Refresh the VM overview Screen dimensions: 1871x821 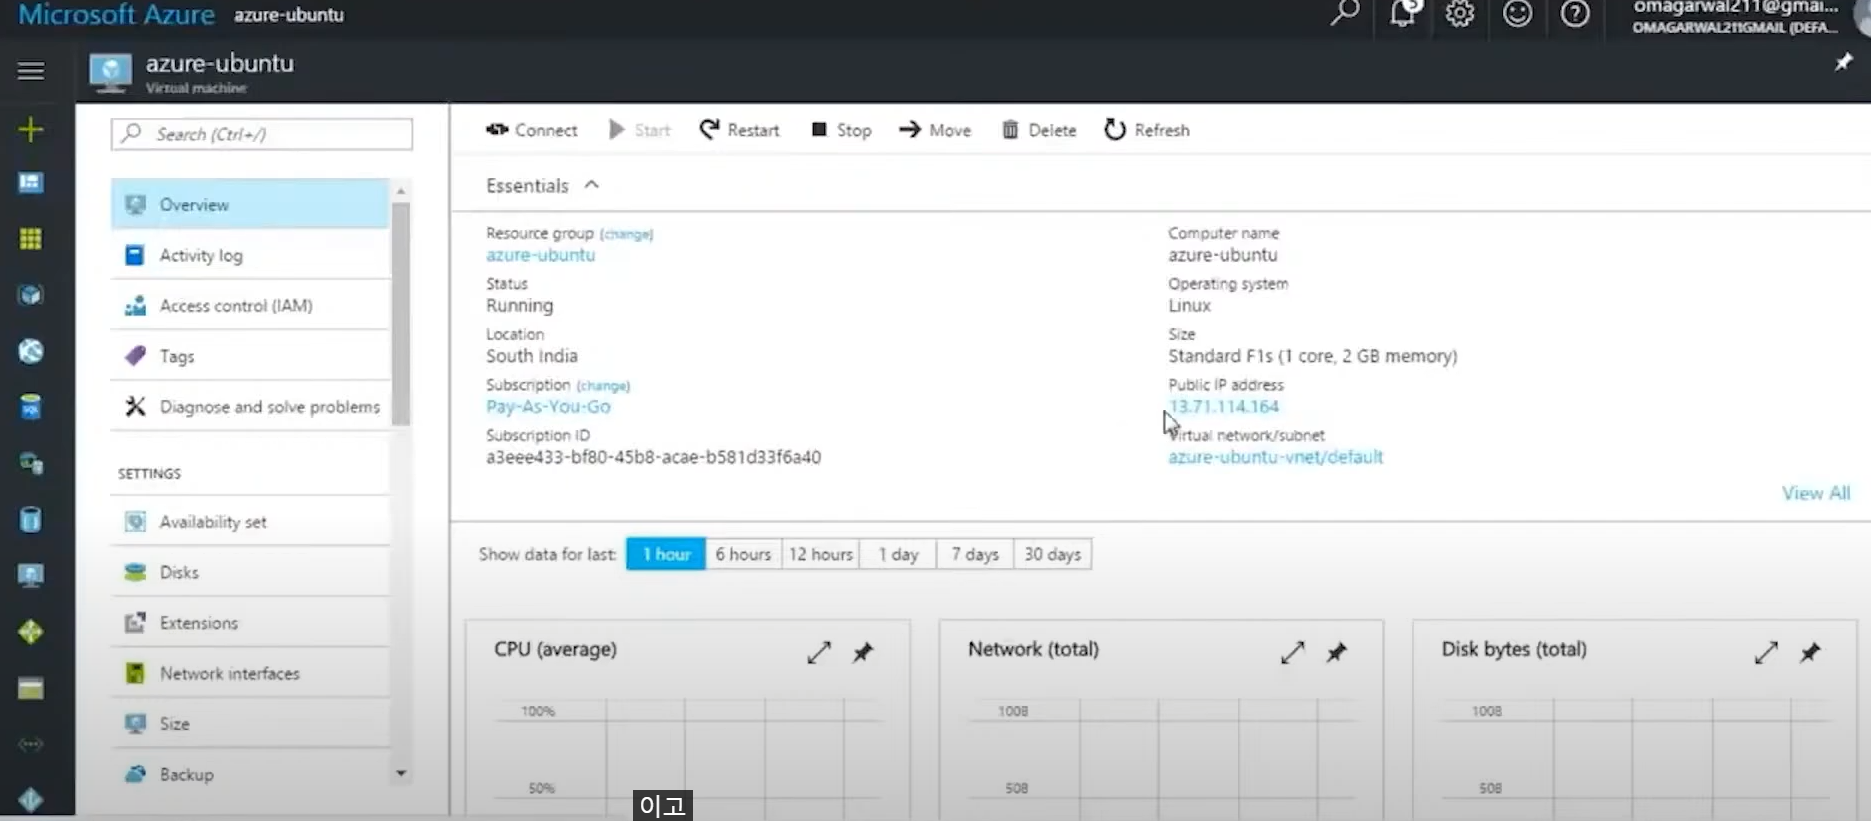(1147, 130)
